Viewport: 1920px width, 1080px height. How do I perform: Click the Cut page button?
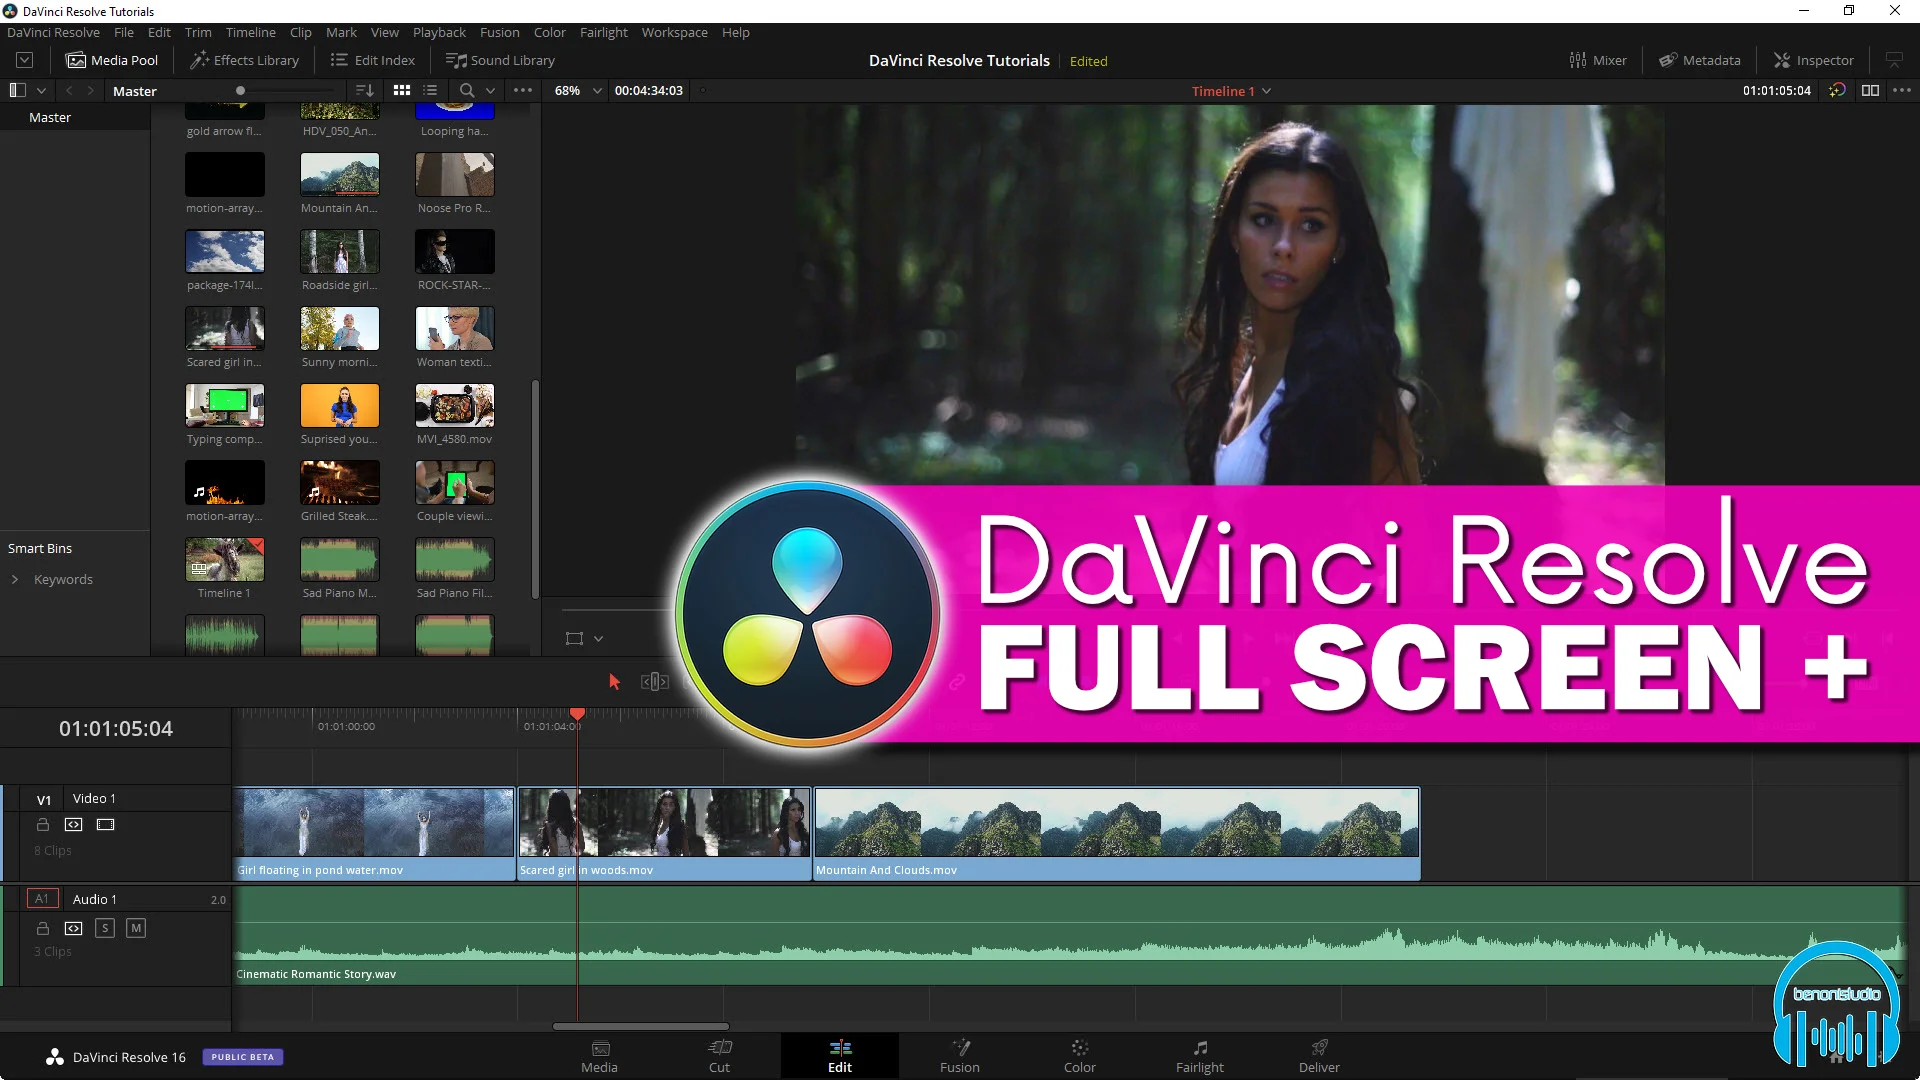(x=719, y=1055)
